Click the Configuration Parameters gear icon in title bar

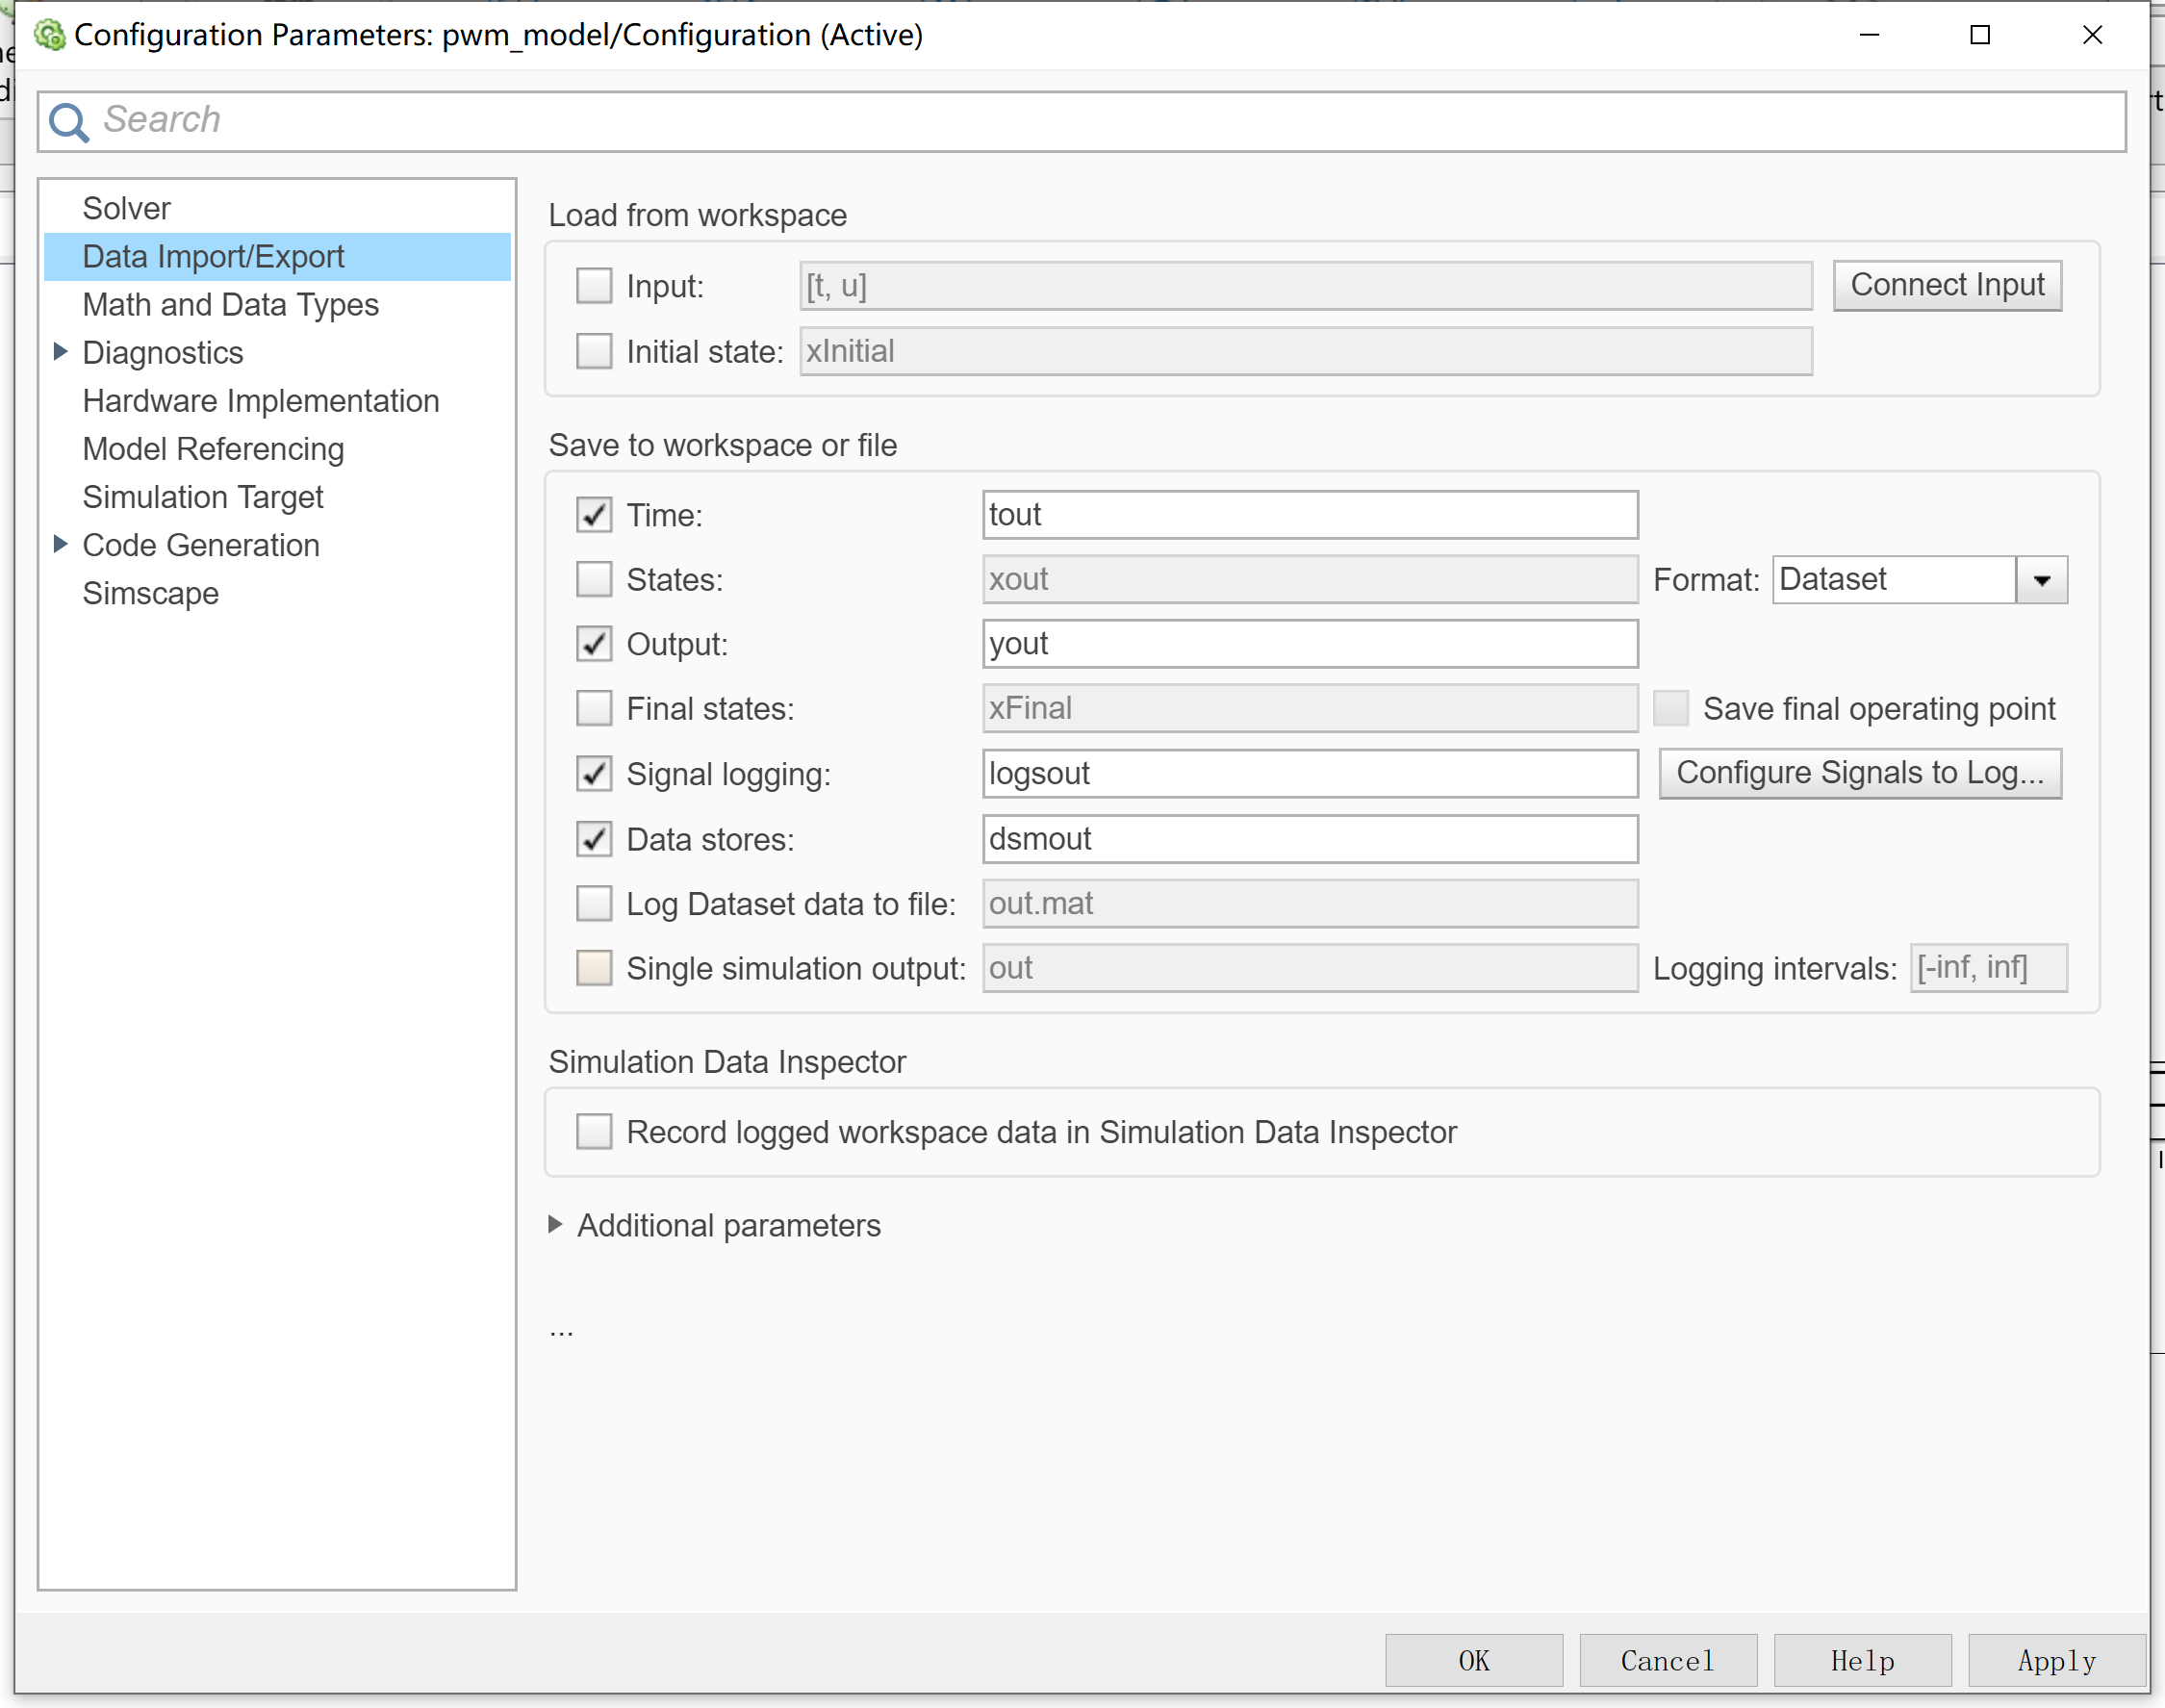coord(48,35)
